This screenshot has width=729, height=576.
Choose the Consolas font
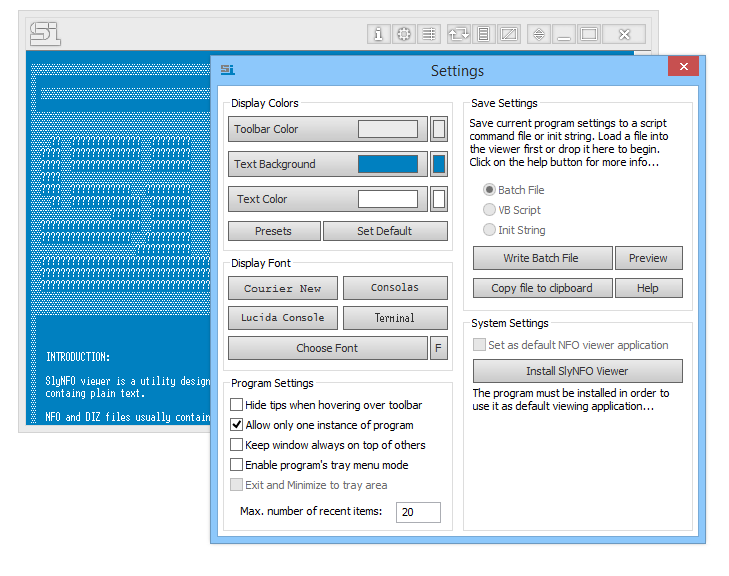[x=395, y=288]
